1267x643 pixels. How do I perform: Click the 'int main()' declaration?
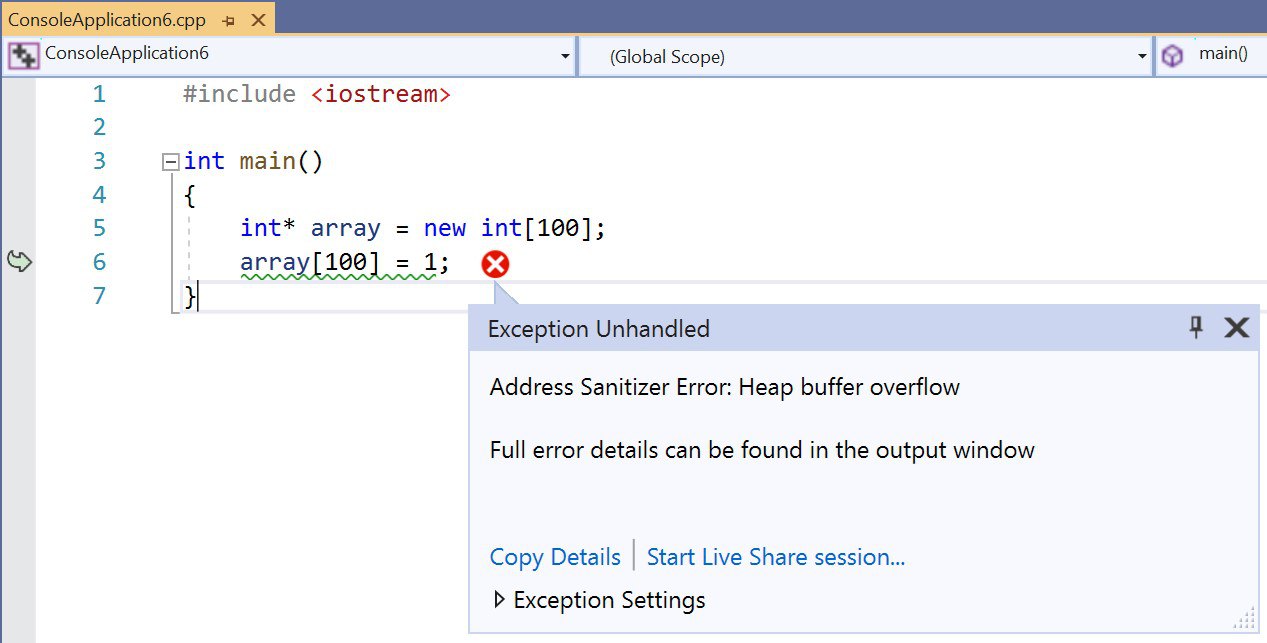tap(254, 161)
